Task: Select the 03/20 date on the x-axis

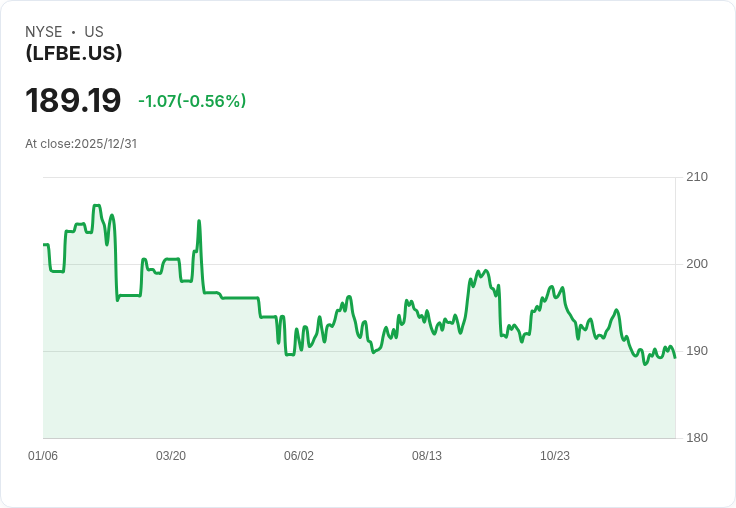Action: tap(171, 456)
